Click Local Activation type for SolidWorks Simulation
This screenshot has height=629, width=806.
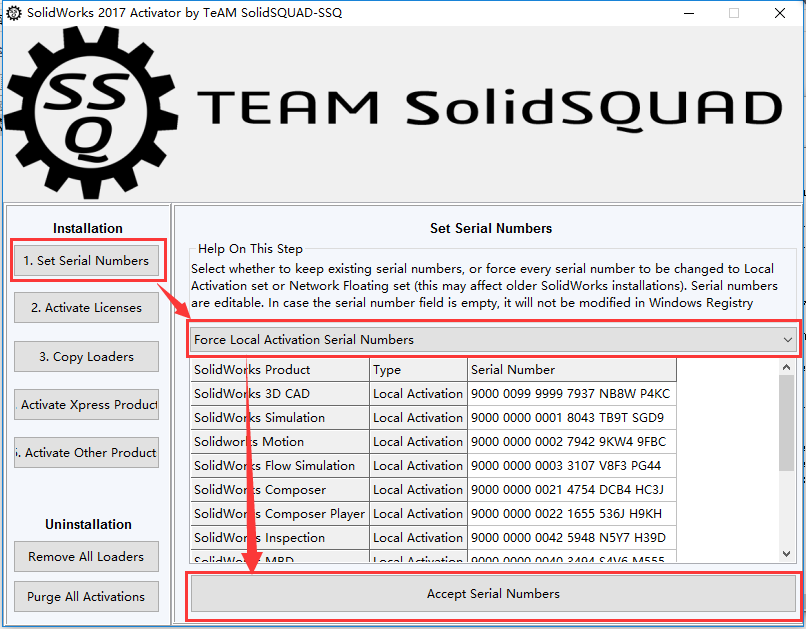pyautogui.click(x=418, y=418)
